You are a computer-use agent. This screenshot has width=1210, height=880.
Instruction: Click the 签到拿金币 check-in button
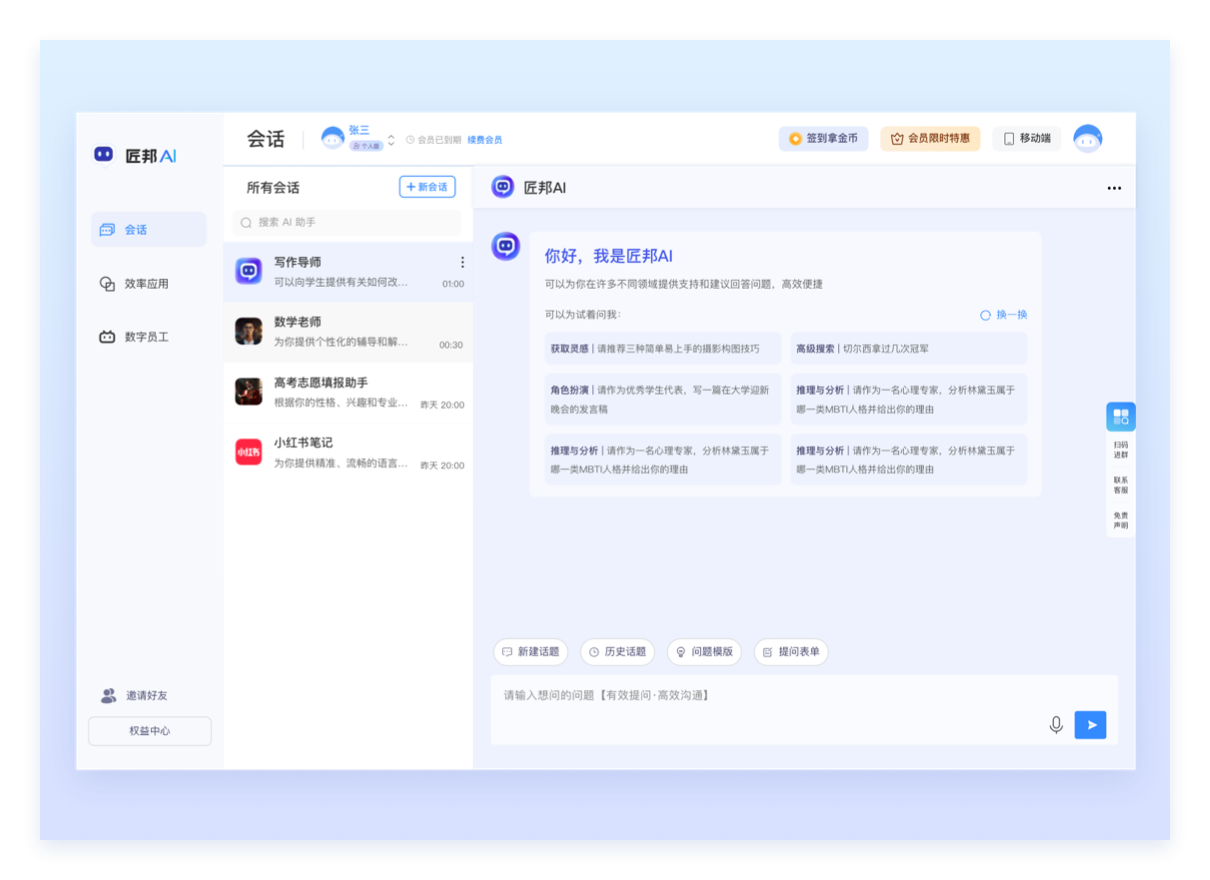coord(823,139)
